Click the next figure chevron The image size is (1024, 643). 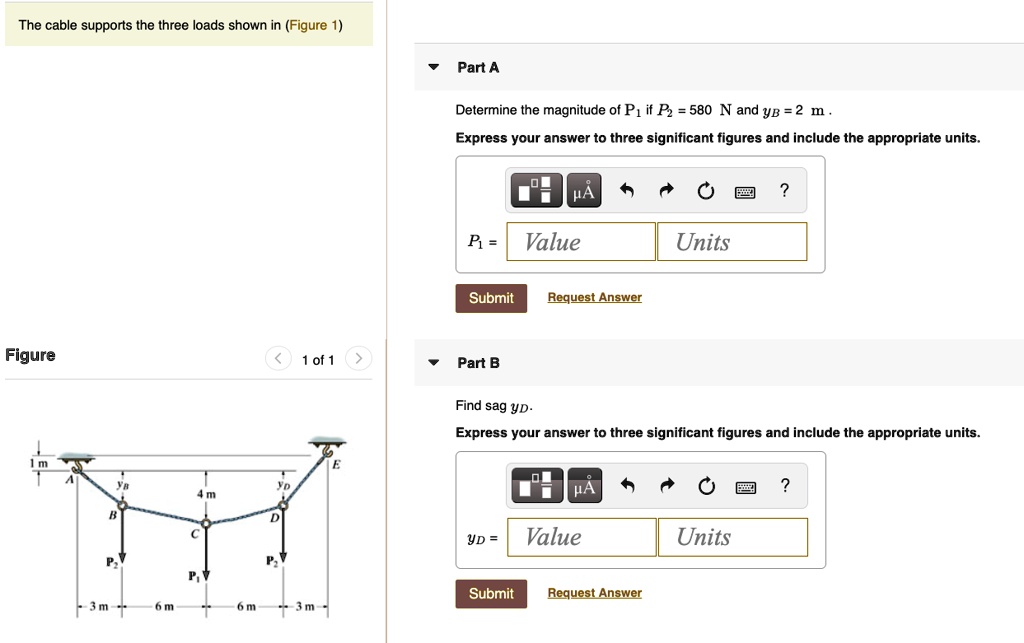(358, 357)
